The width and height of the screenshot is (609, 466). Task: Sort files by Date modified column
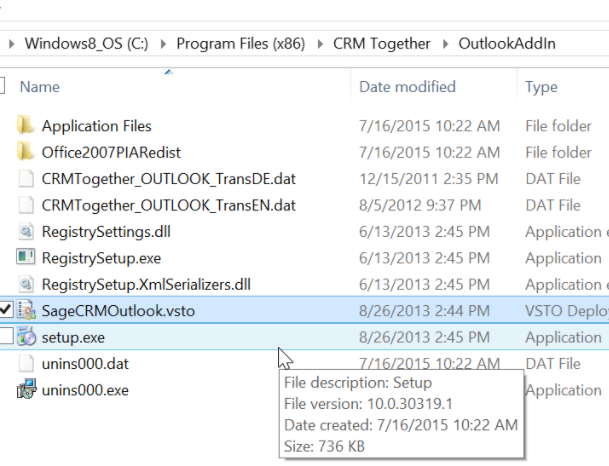(x=407, y=87)
